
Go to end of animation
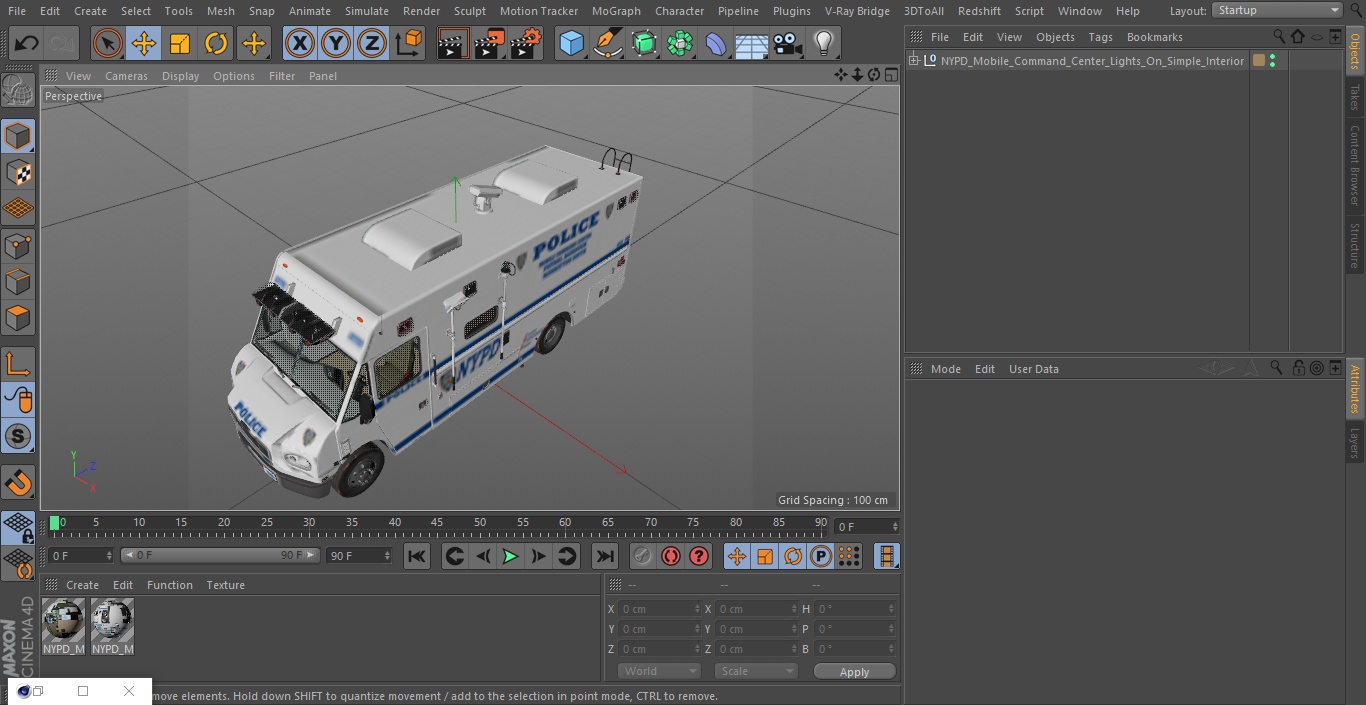[605, 556]
